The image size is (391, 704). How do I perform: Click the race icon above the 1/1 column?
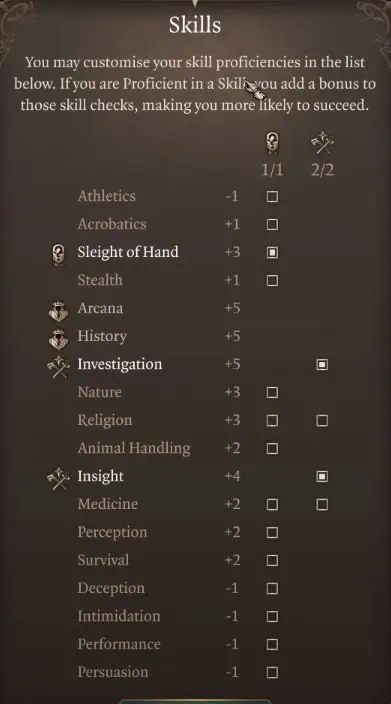tap(272, 143)
